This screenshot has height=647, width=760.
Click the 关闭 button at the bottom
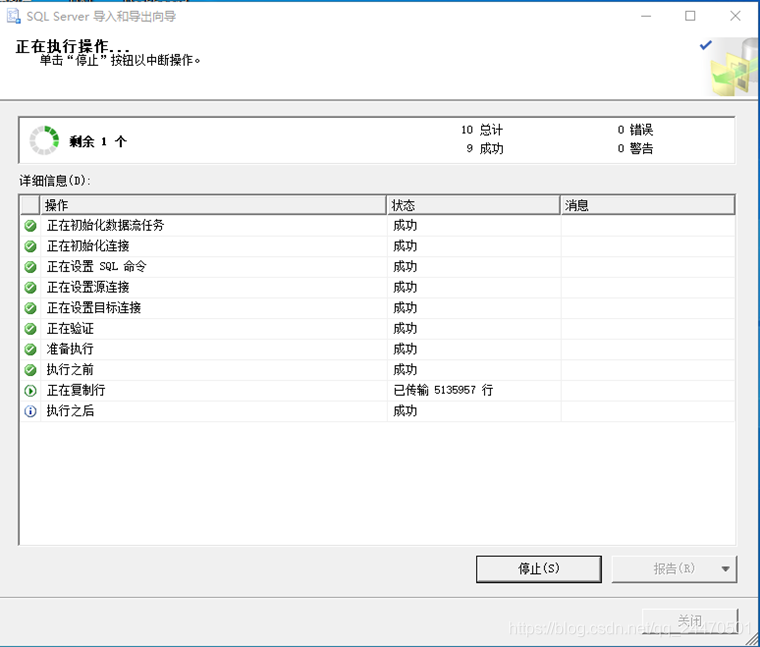689,621
